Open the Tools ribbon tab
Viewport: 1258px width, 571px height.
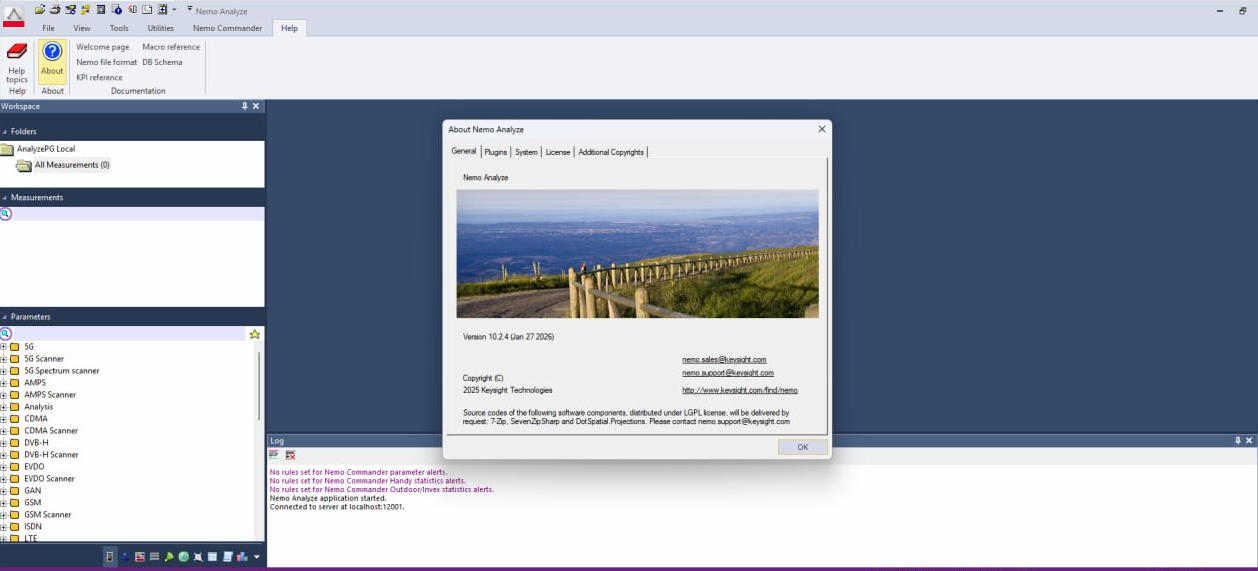[119, 28]
